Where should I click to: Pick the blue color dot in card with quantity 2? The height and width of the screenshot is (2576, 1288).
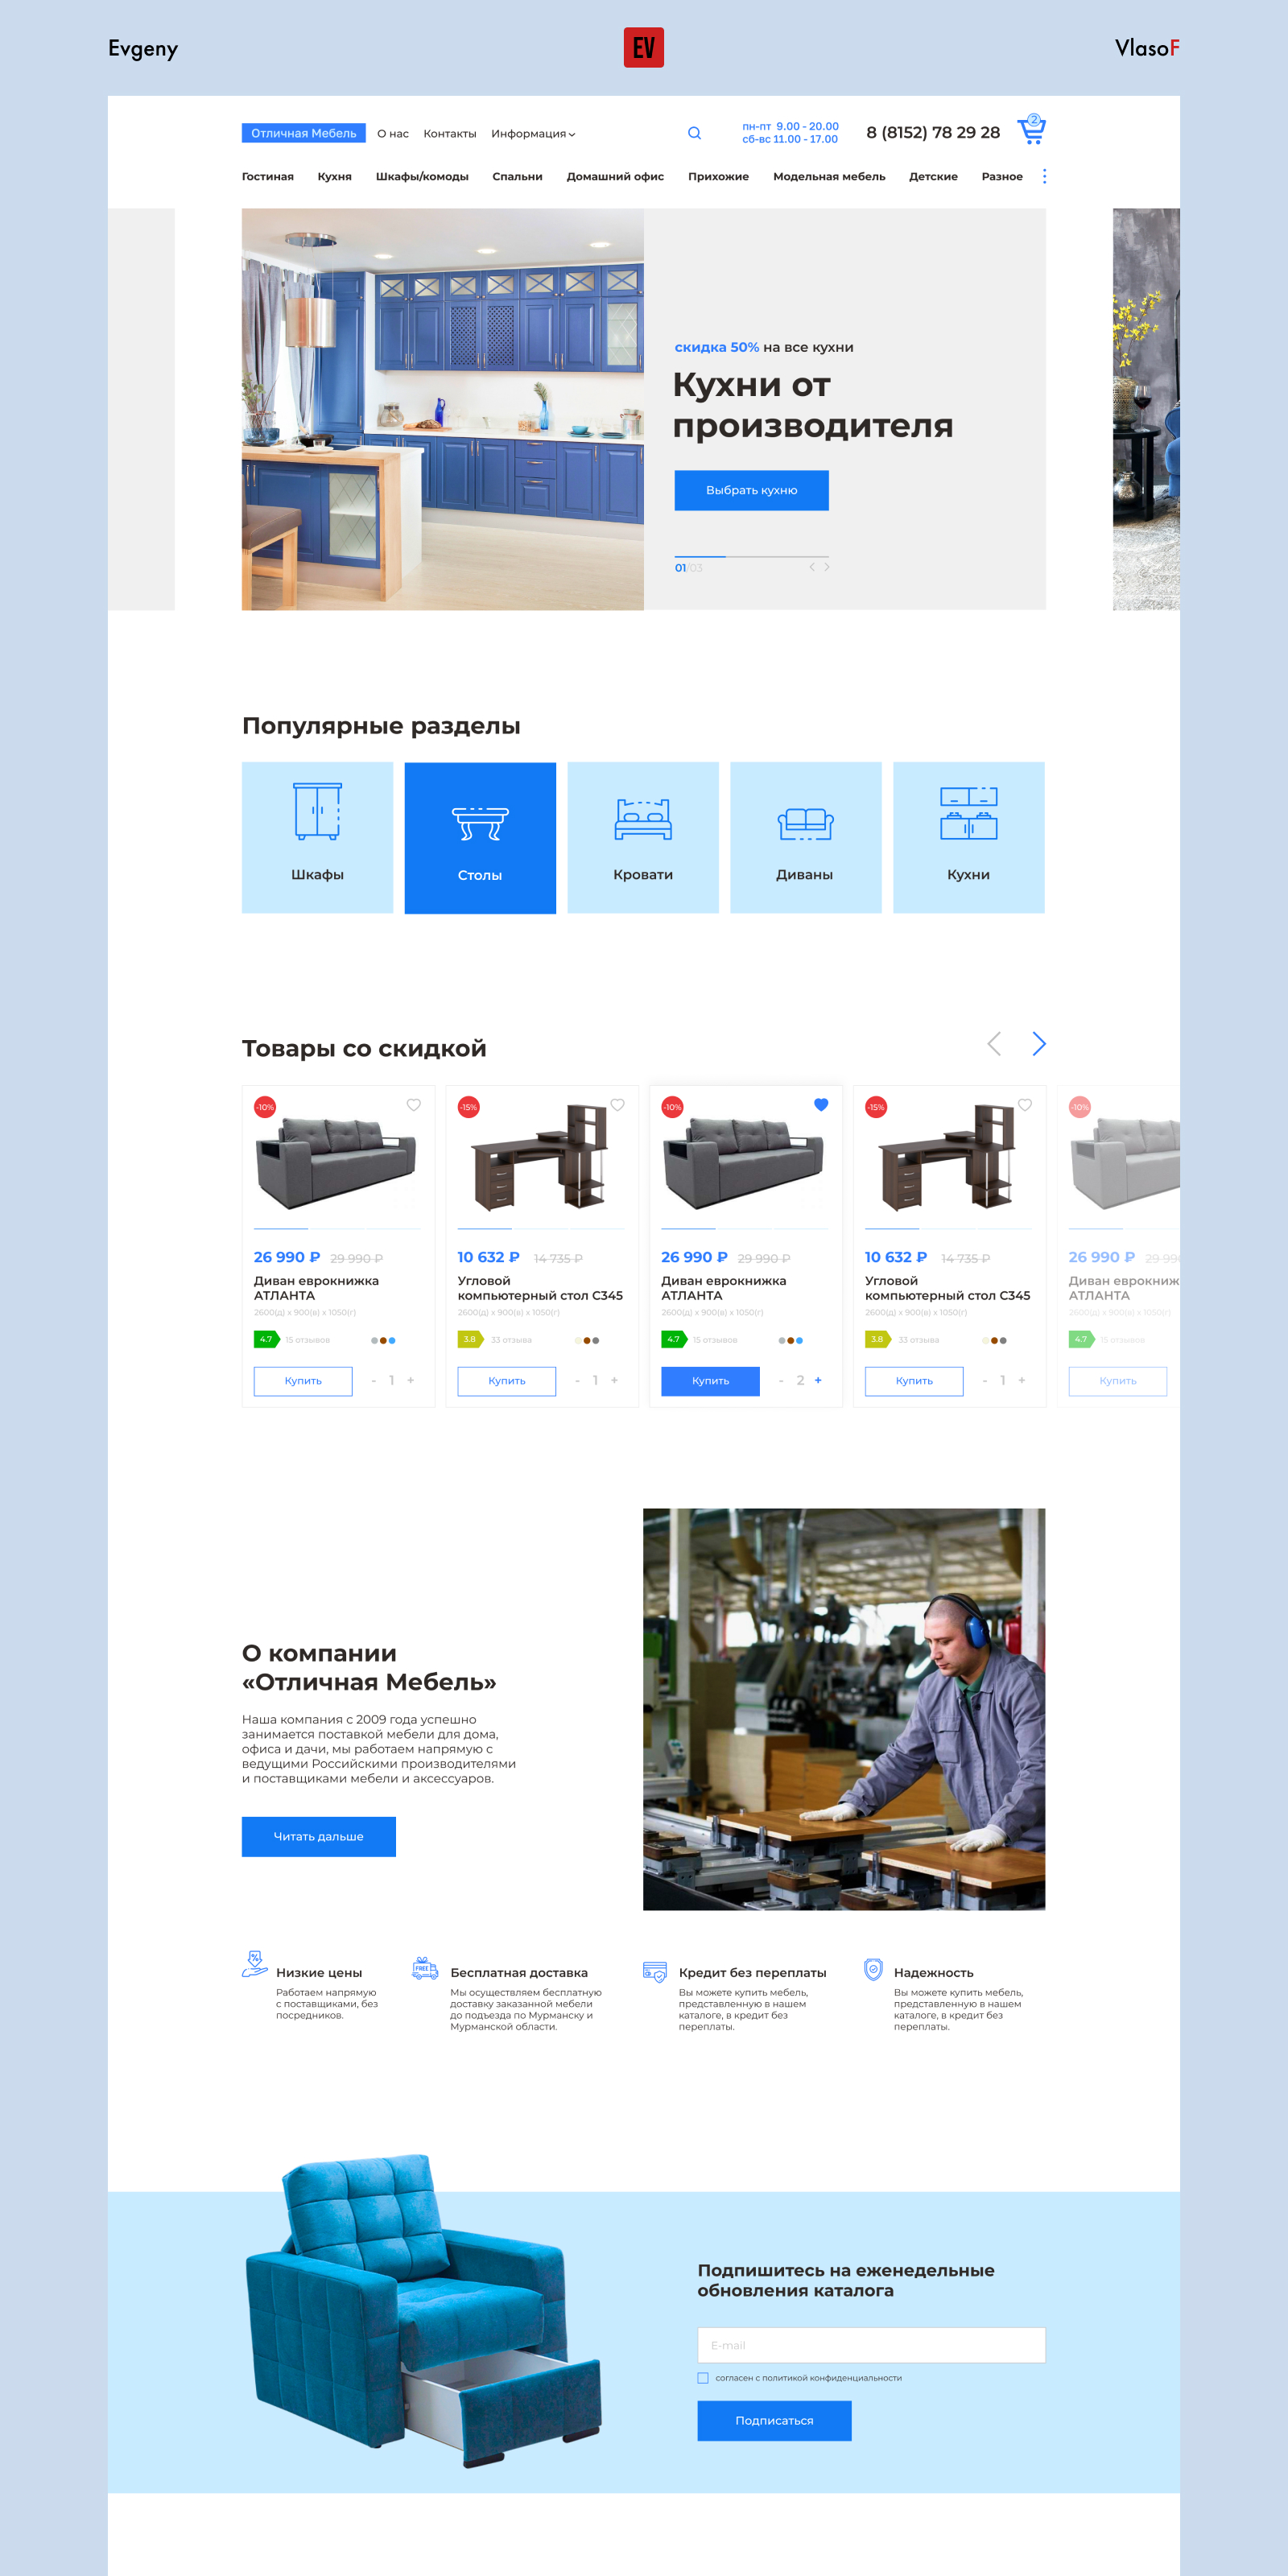799,1340
